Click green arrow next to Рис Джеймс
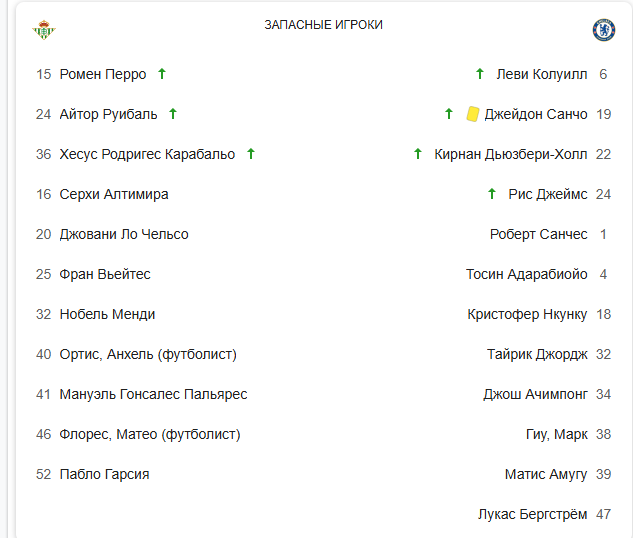633x538 pixels. [491, 194]
